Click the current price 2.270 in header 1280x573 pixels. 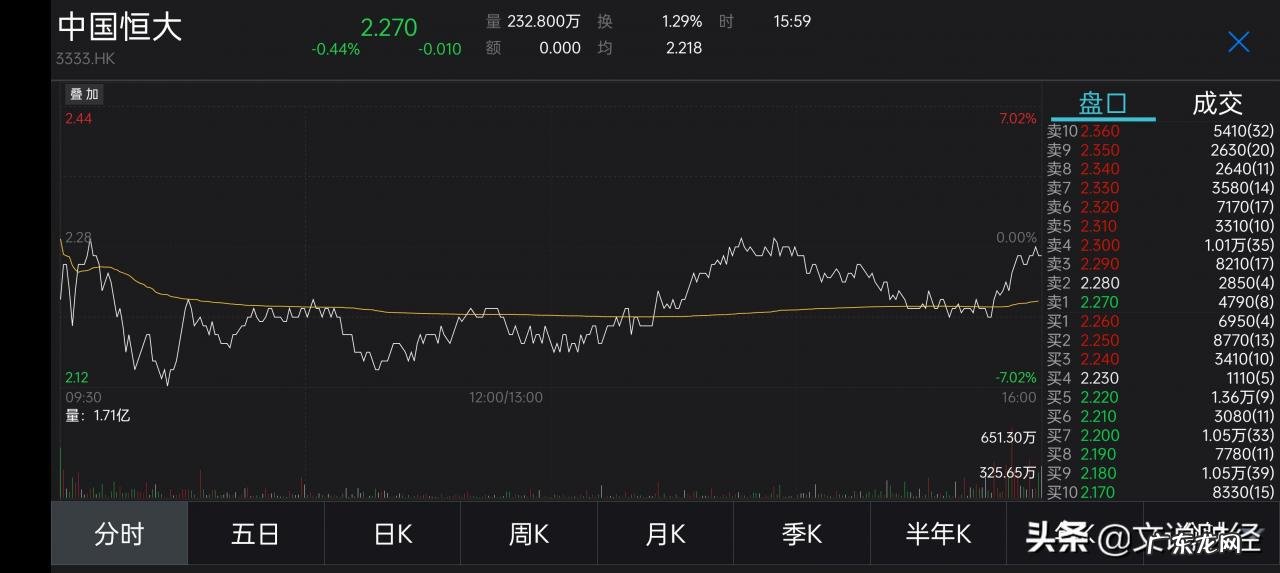389,27
